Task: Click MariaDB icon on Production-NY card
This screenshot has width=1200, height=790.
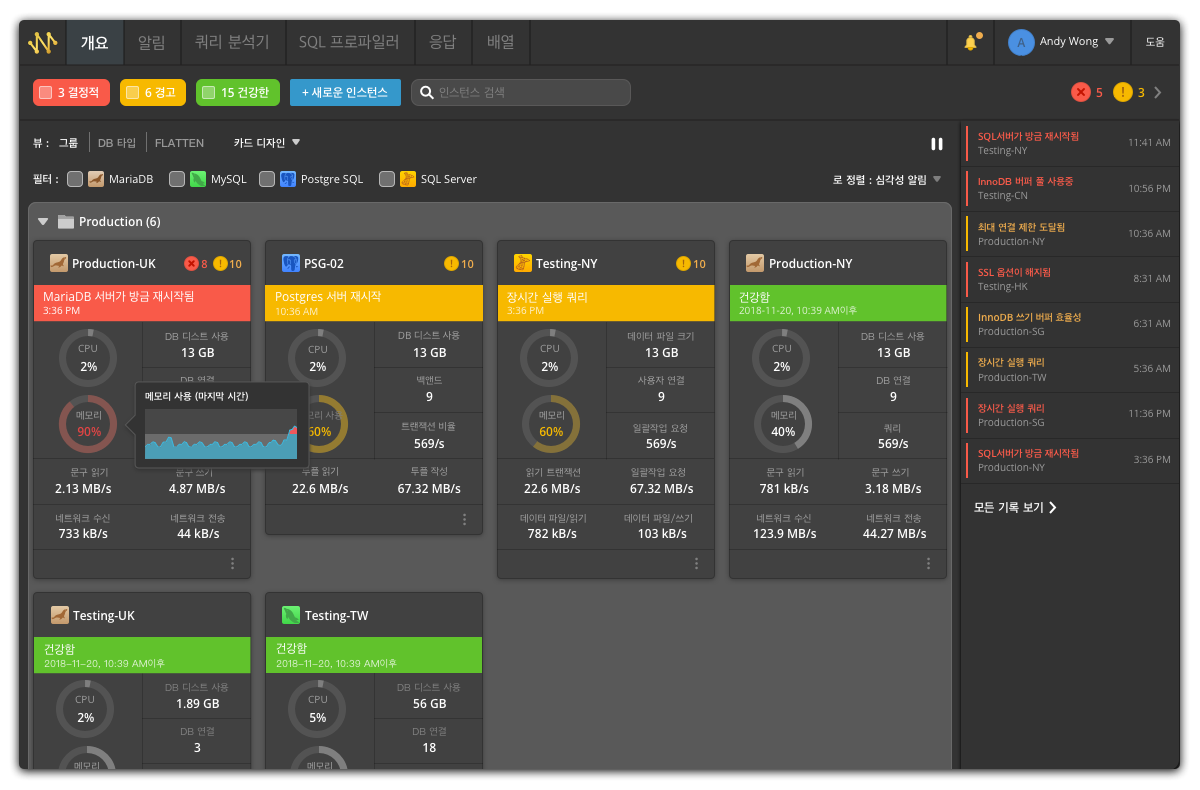Action: (x=755, y=263)
